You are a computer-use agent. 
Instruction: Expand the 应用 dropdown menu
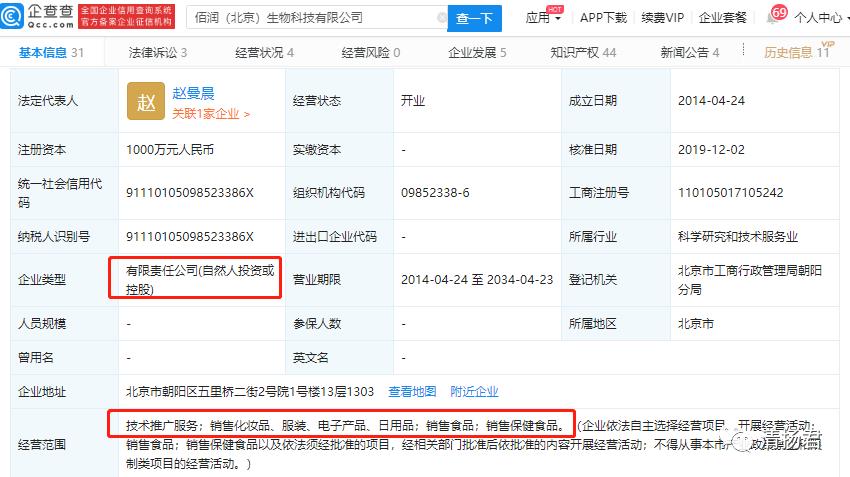[x=543, y=18]
